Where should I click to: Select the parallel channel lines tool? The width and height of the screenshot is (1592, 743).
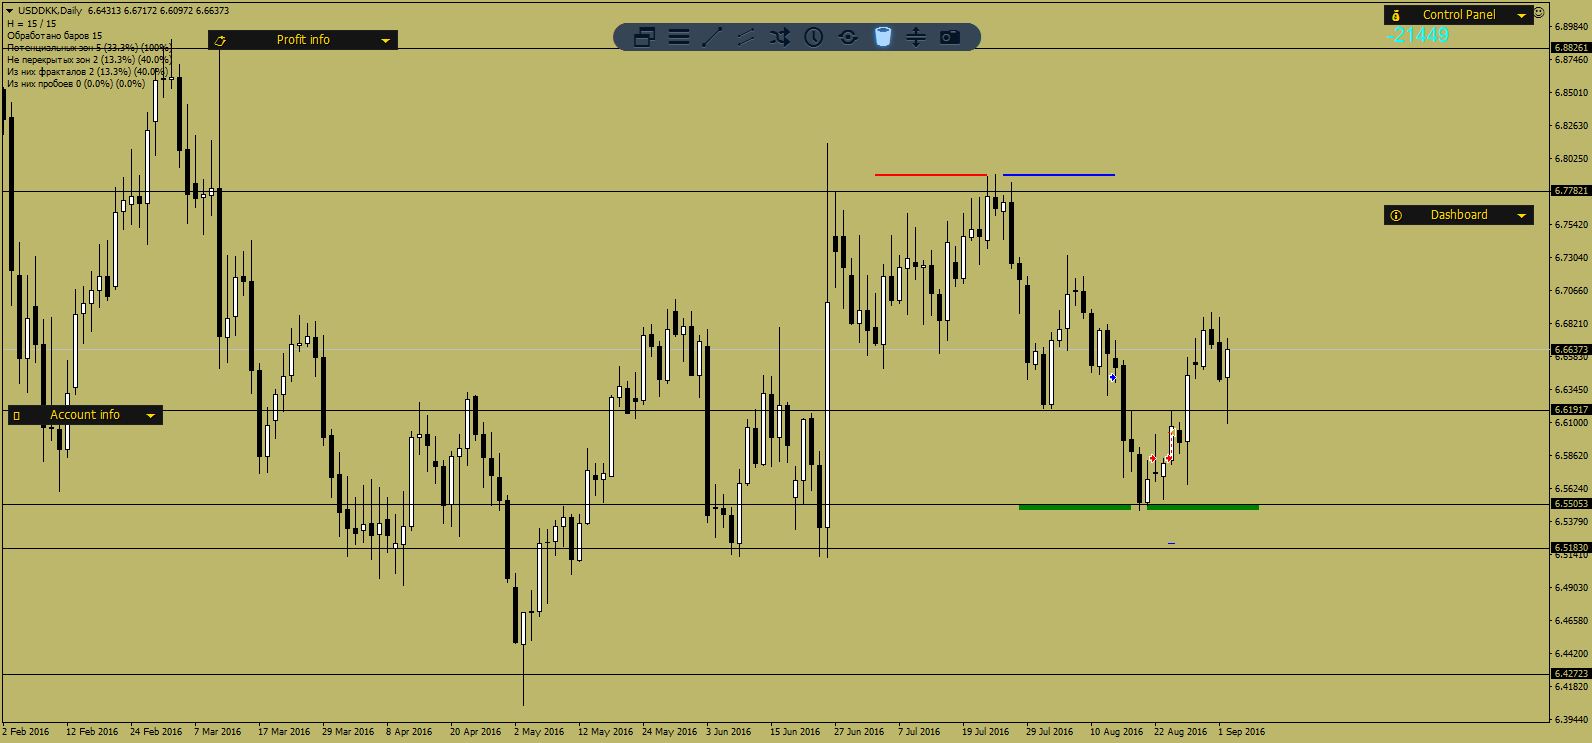click(x=746, y=37)
